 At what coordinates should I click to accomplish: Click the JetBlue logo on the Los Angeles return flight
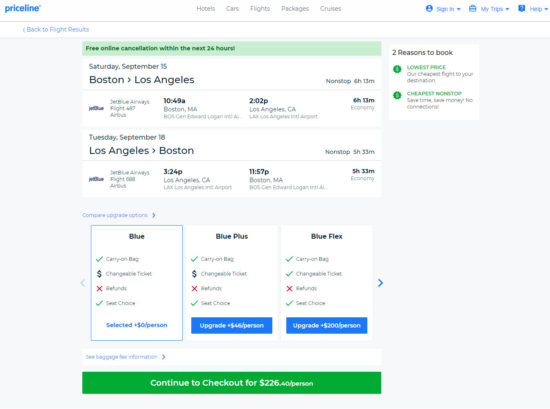coord(96,179)
